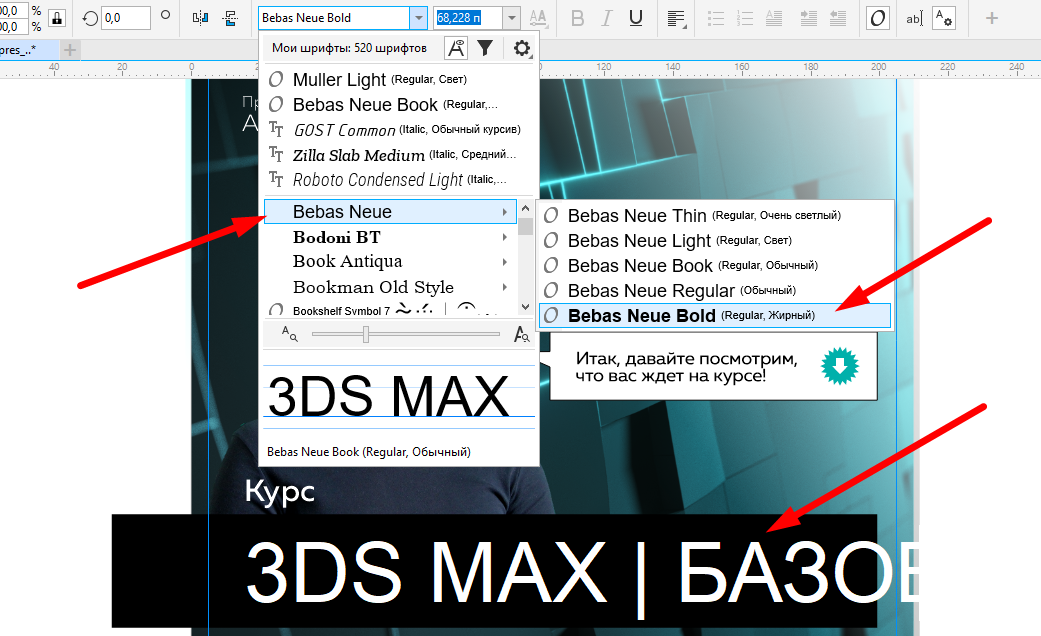The height and width of the screenshot is (636, 1041).
Task: Click the font list scroll down arrow
Action: pos(525,307)
